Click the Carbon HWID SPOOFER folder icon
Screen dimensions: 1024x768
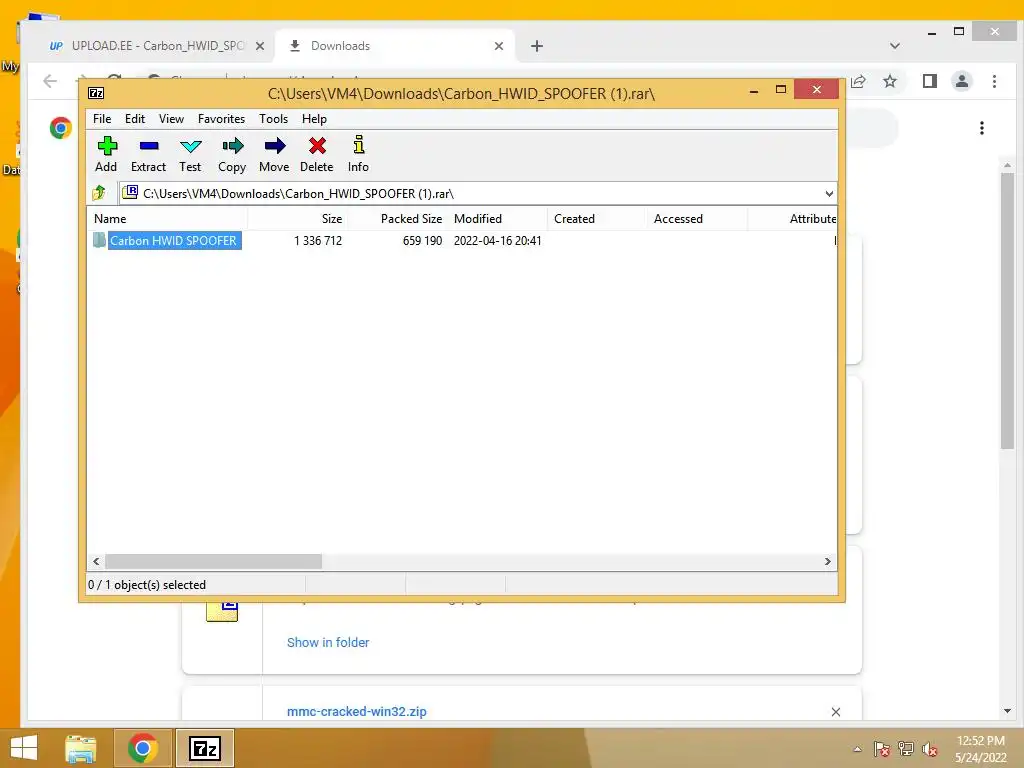click(99, 240)
